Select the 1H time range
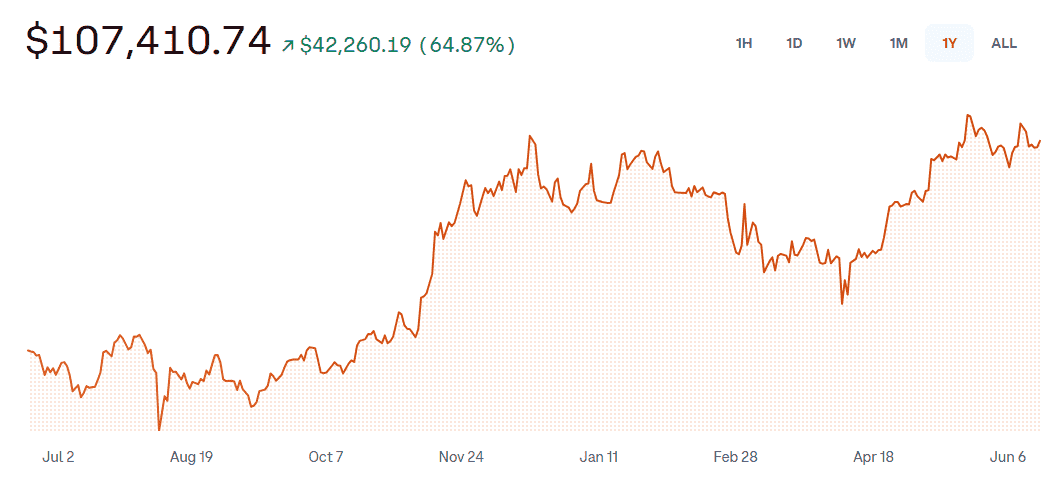1059x483 pixels. pos(744,43)
